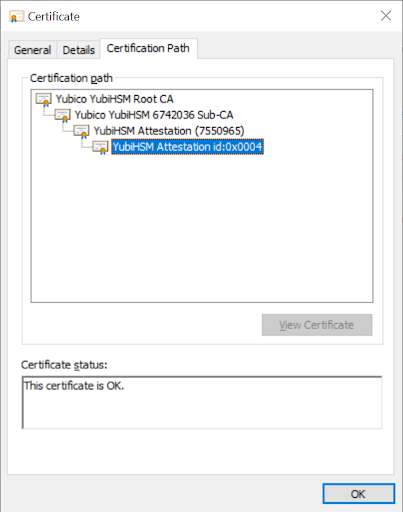Confirm the dialog with the OK button

click(x=359, y=494)
